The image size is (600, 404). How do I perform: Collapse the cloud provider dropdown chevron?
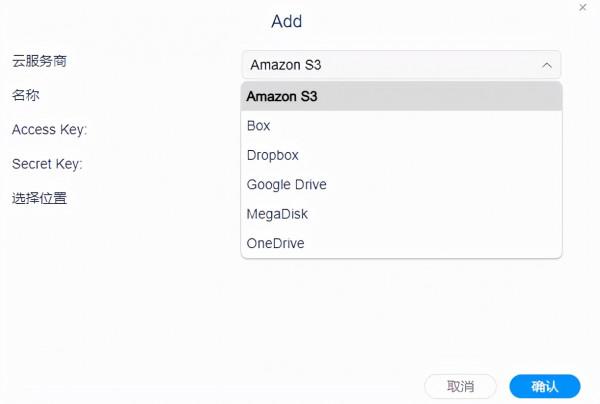pos(546,65)
